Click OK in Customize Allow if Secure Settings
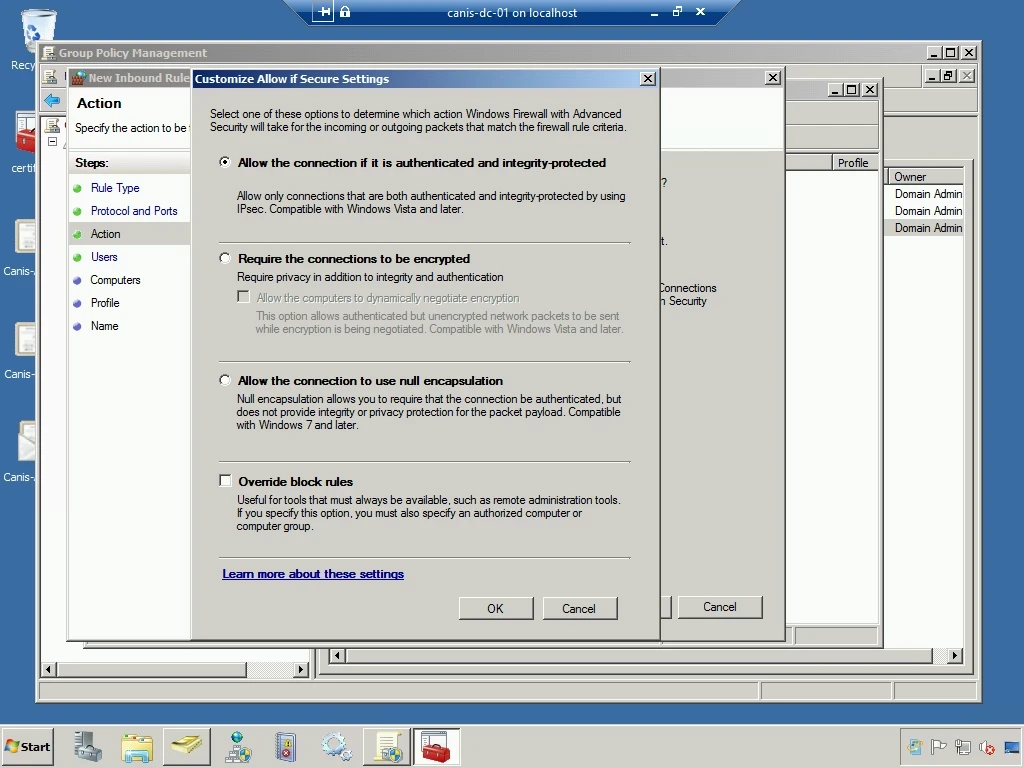1024x768 pixels. pyautogui.click(x=495, y=608)
